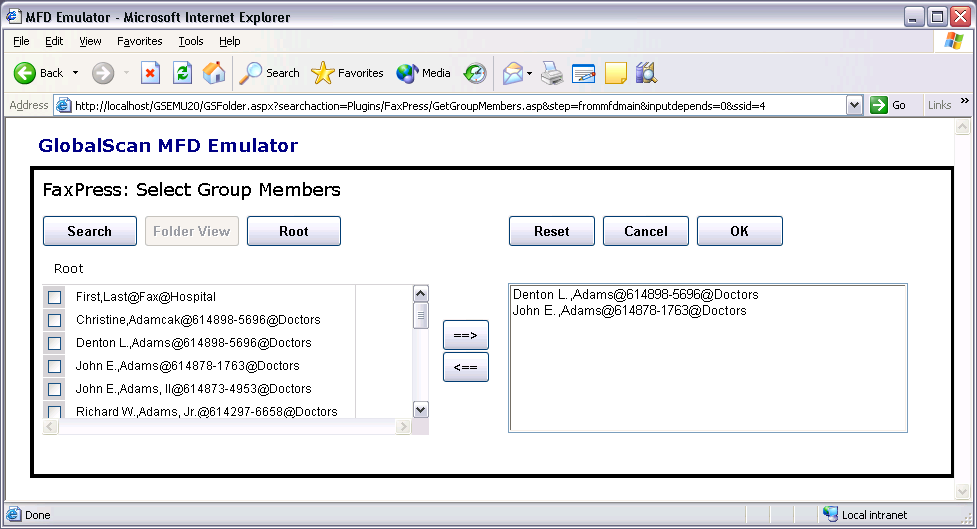This screenshot has width=977, height=529.
Task: Go back with the Back arrow icon
Action: coord(25,73)
